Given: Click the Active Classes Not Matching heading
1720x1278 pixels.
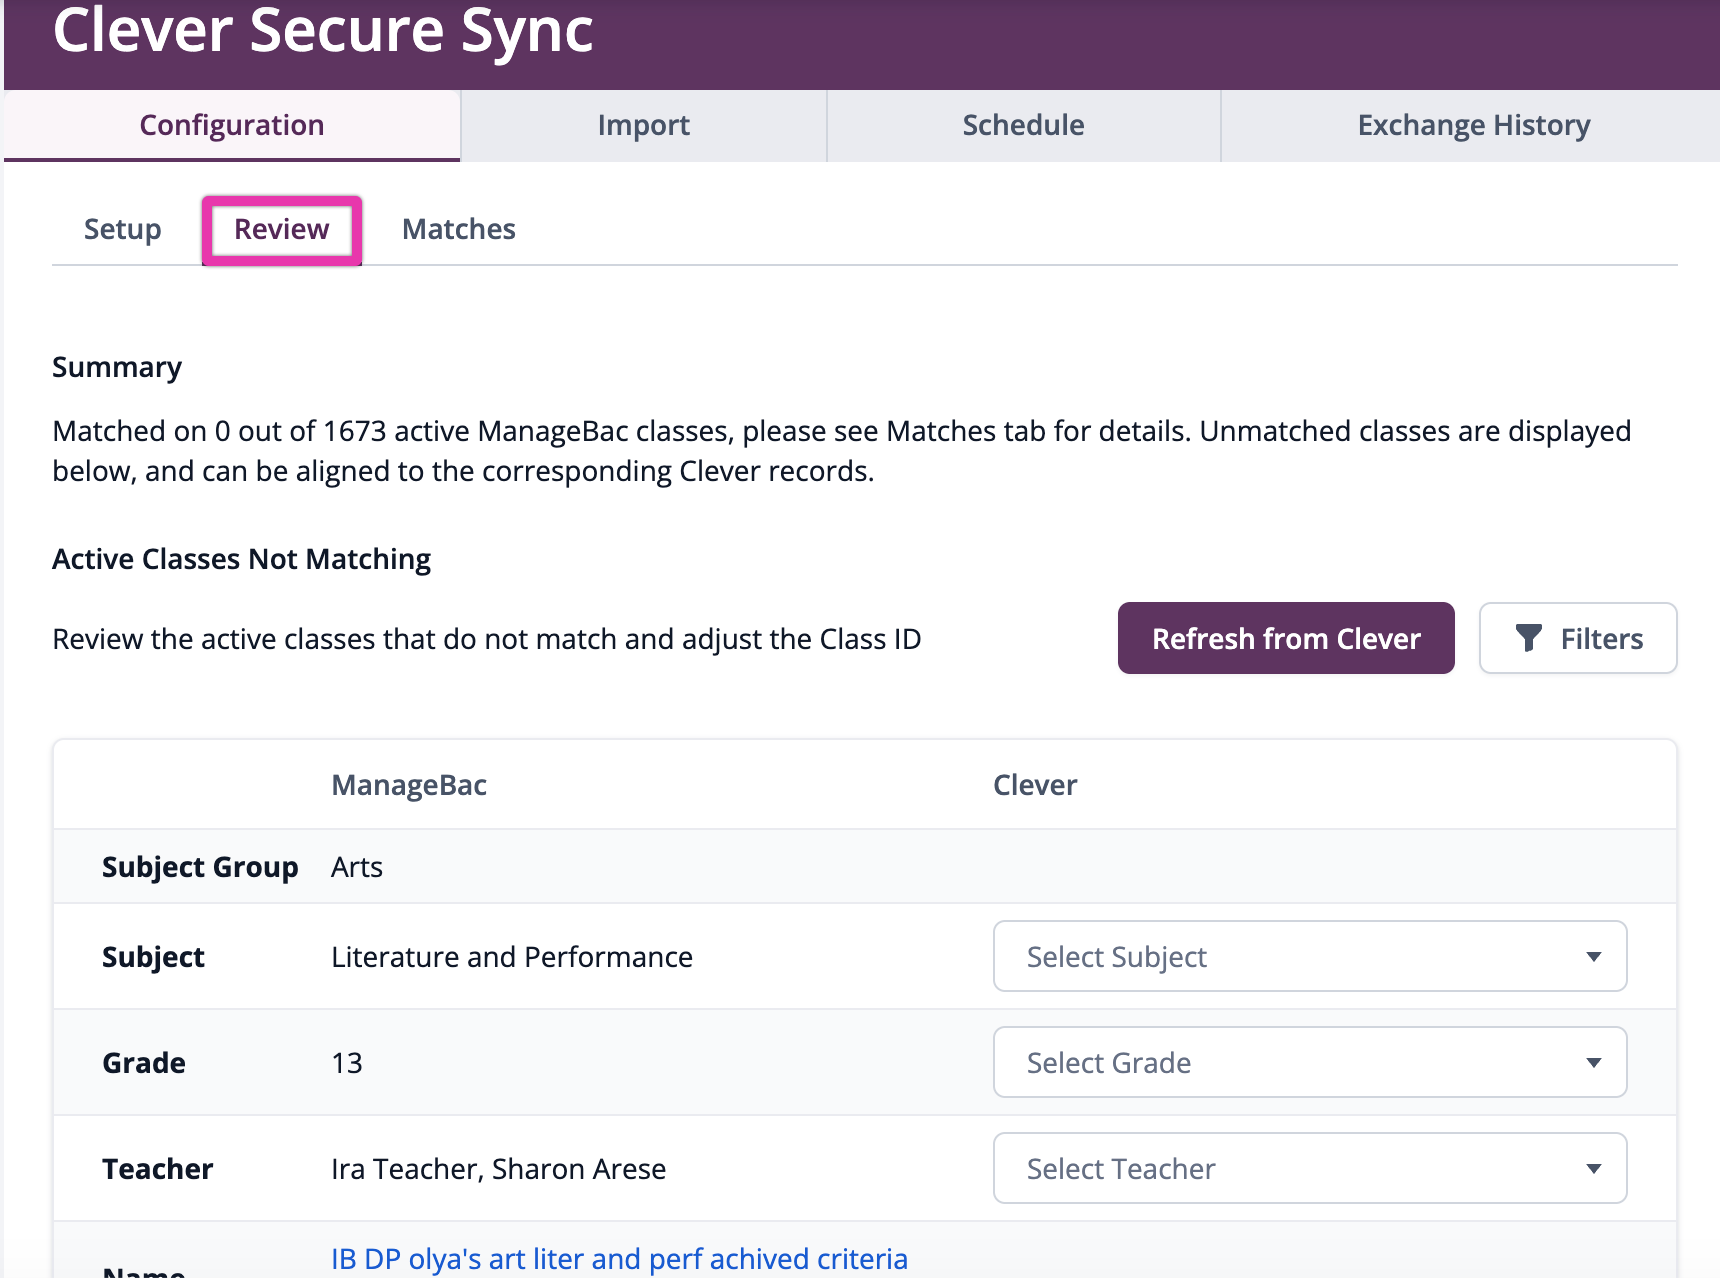Looking at the screenshot, I should click(x=241, y=559).
